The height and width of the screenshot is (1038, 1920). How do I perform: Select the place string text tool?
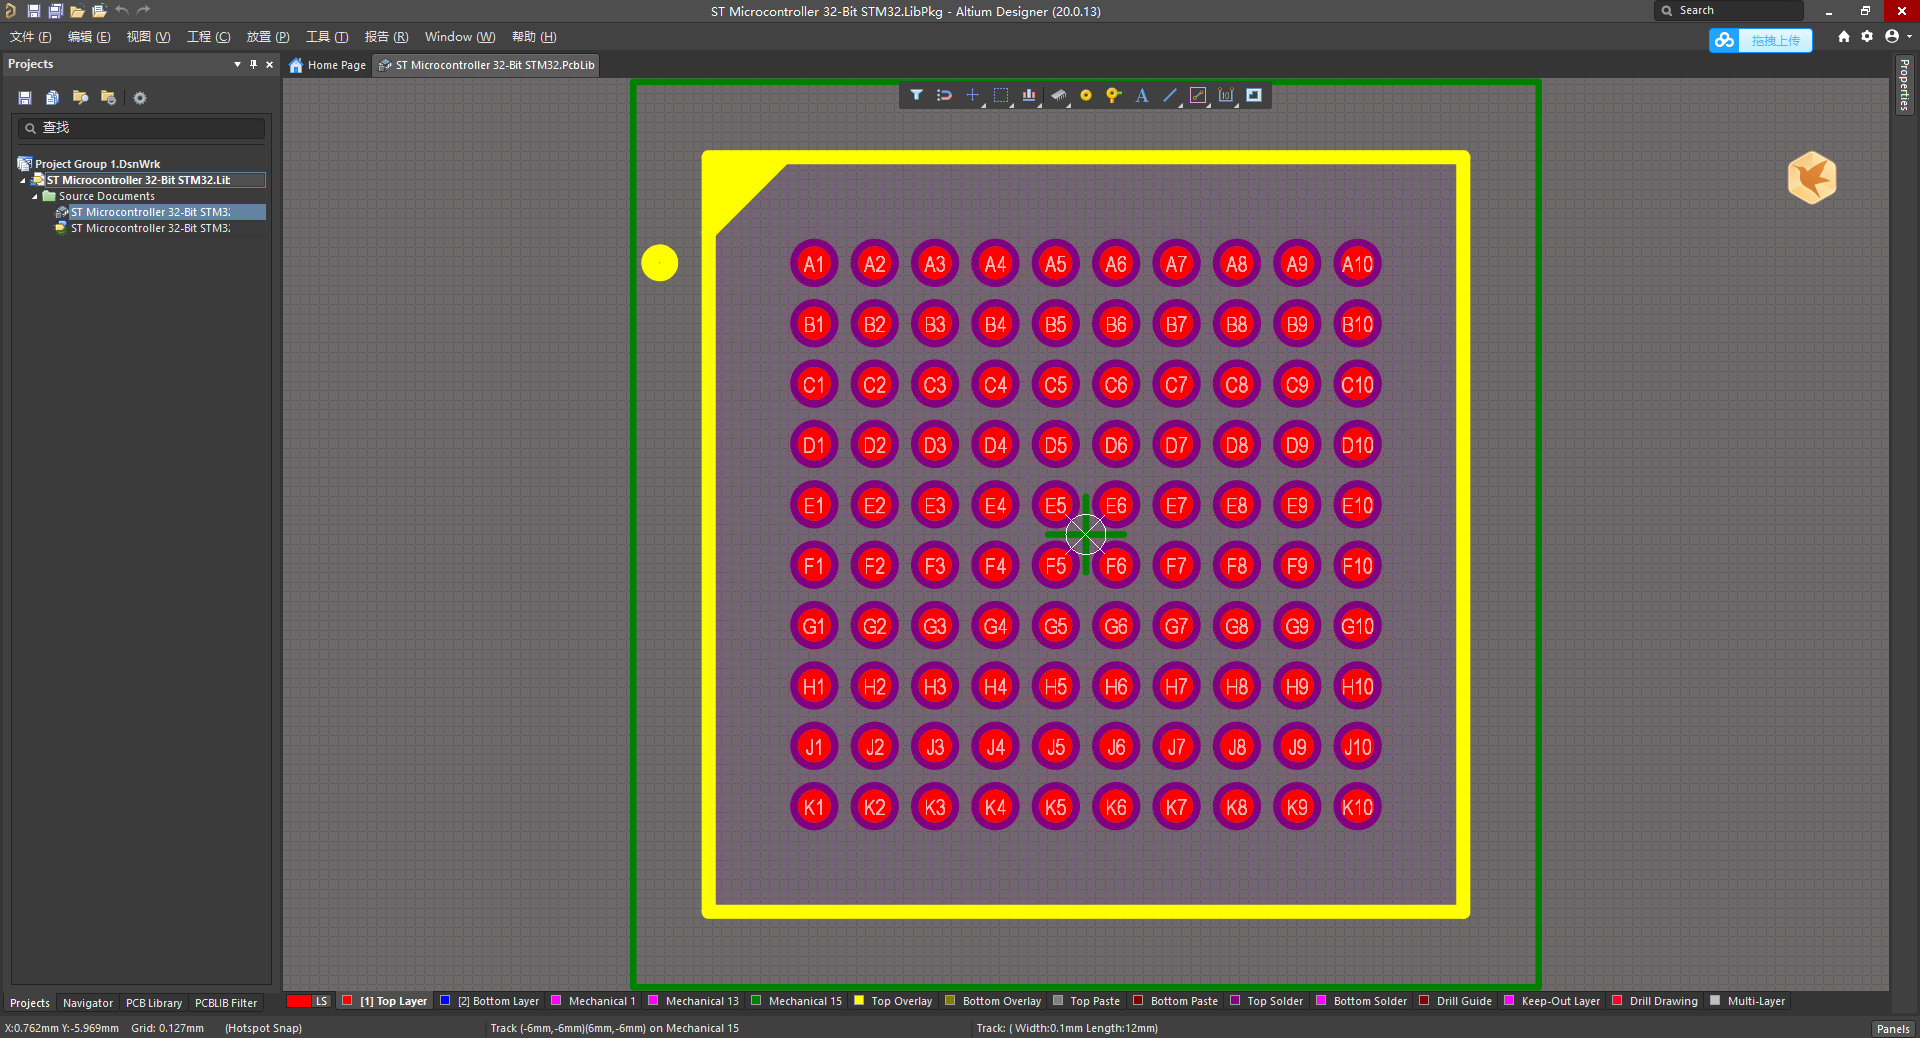point(1141,95)
